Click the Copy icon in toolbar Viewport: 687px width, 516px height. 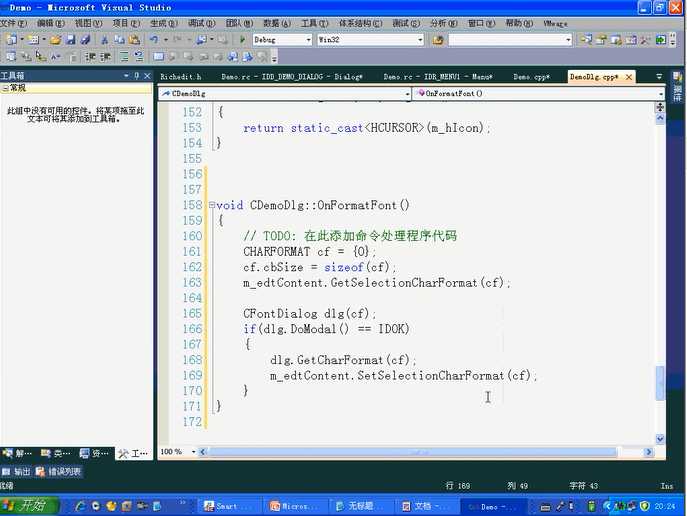tap(119, 40)
